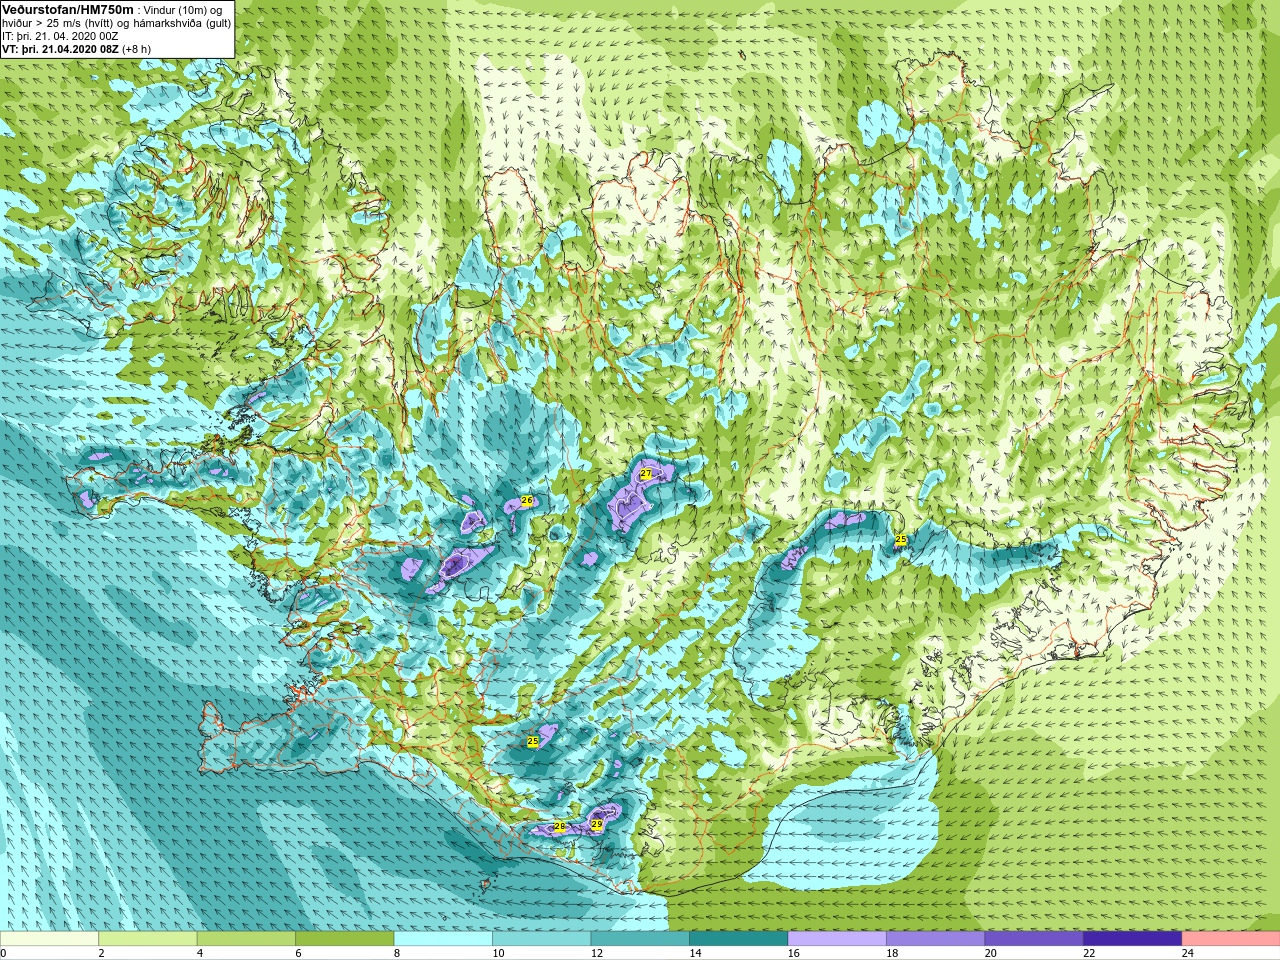1280x960 pixels.
Task: Select the yellow gust label 29
Action: point(597,825)
